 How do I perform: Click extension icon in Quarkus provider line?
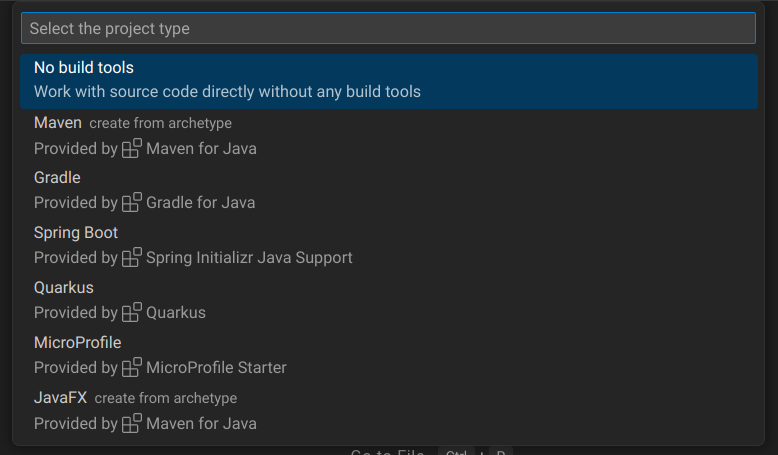131,313
